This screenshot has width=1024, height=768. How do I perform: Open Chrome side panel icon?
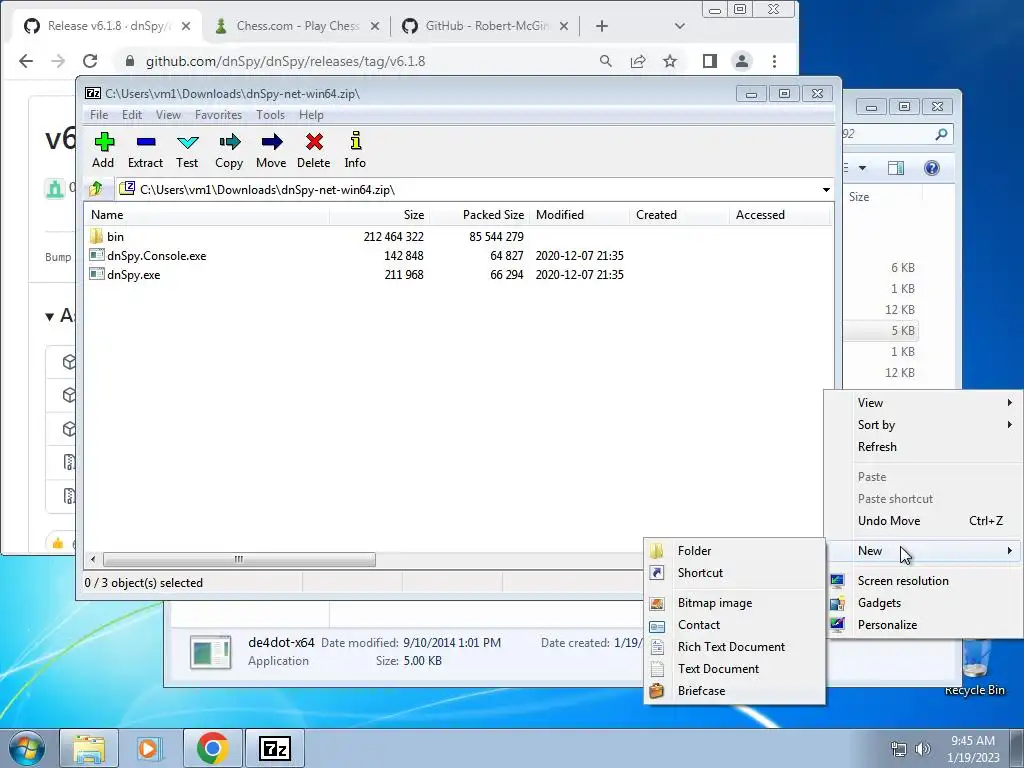[710, 61]
